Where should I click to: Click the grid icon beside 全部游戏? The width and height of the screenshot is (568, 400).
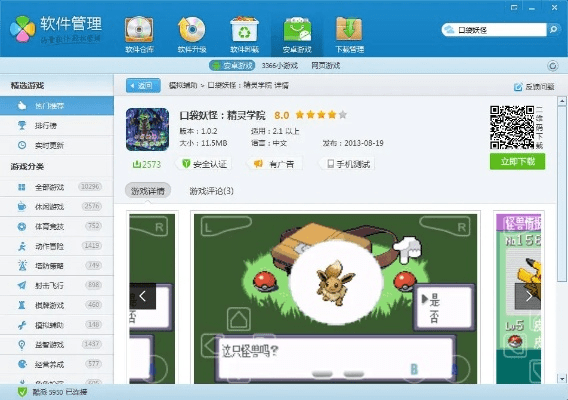click(x=22, y=187)
